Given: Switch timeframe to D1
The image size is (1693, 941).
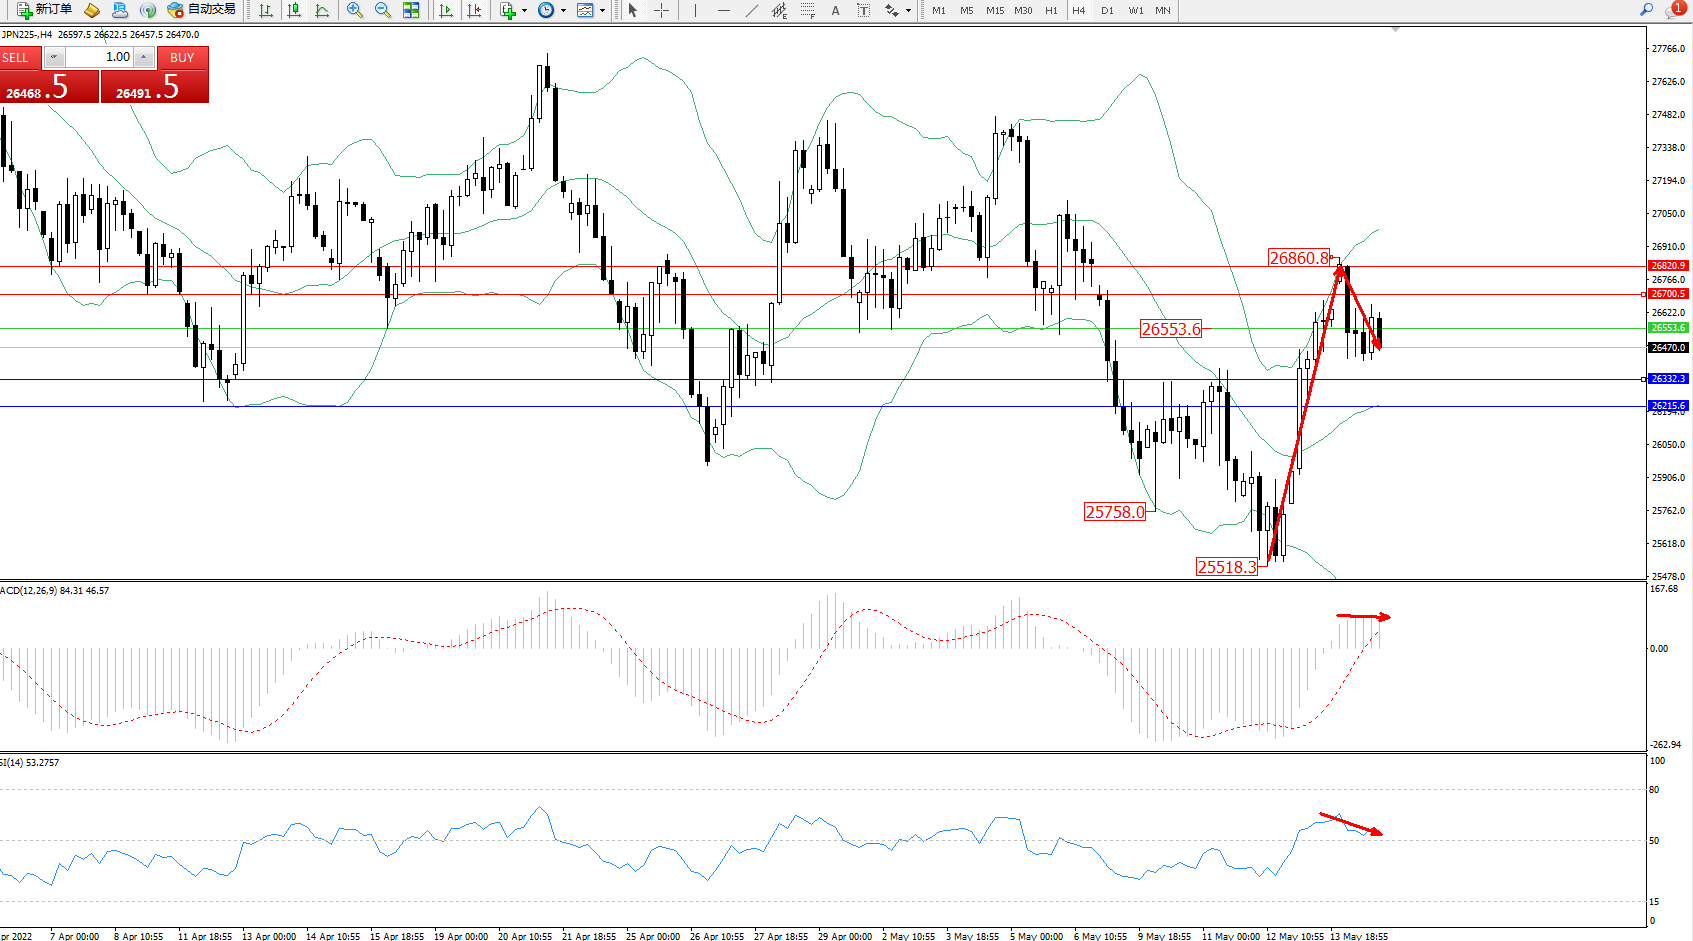Looking at the screenshot, I should pos(1107,10).
